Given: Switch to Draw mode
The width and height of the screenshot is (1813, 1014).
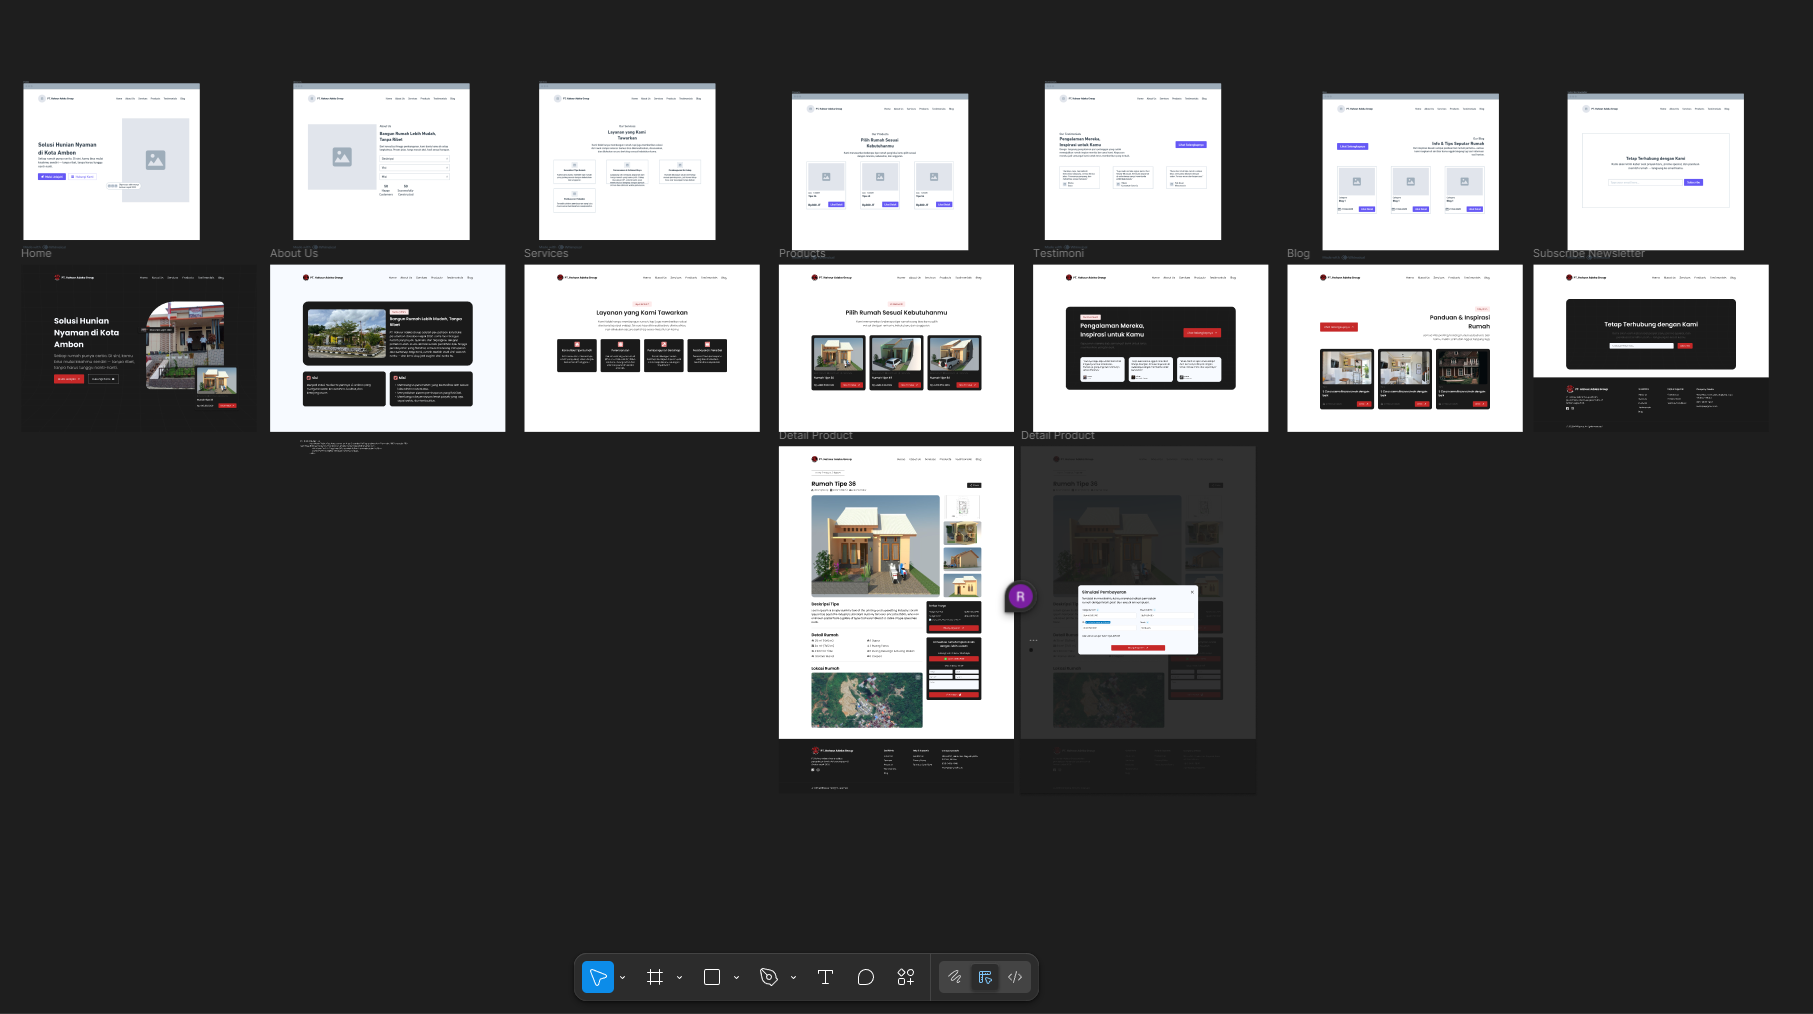Looking at the screenshot, I should point(955,977).
